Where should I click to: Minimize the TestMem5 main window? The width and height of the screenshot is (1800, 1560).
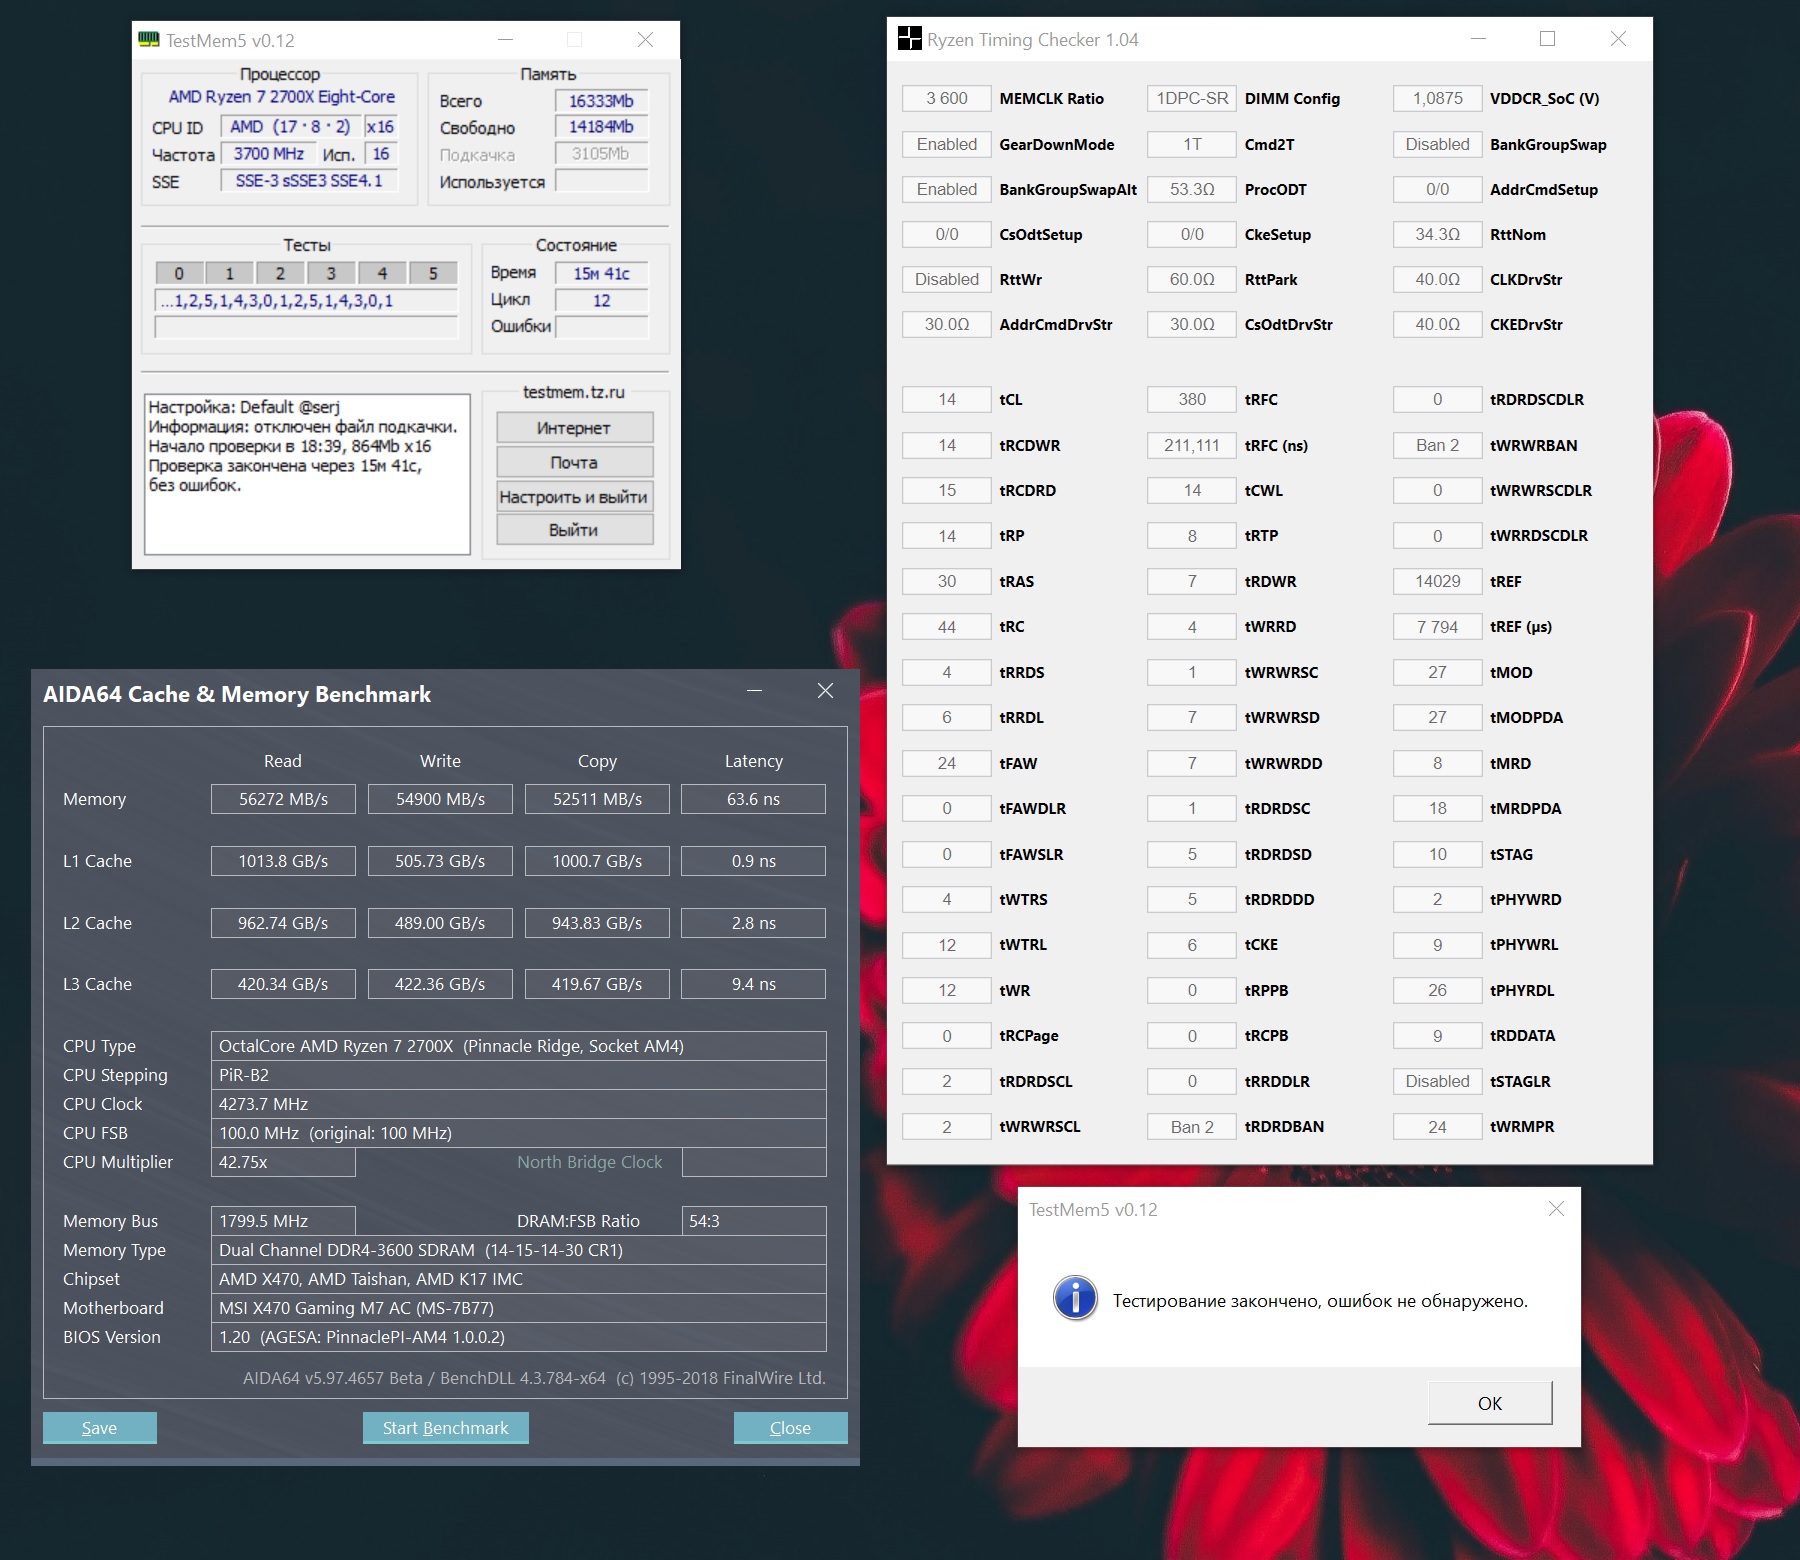506,40
